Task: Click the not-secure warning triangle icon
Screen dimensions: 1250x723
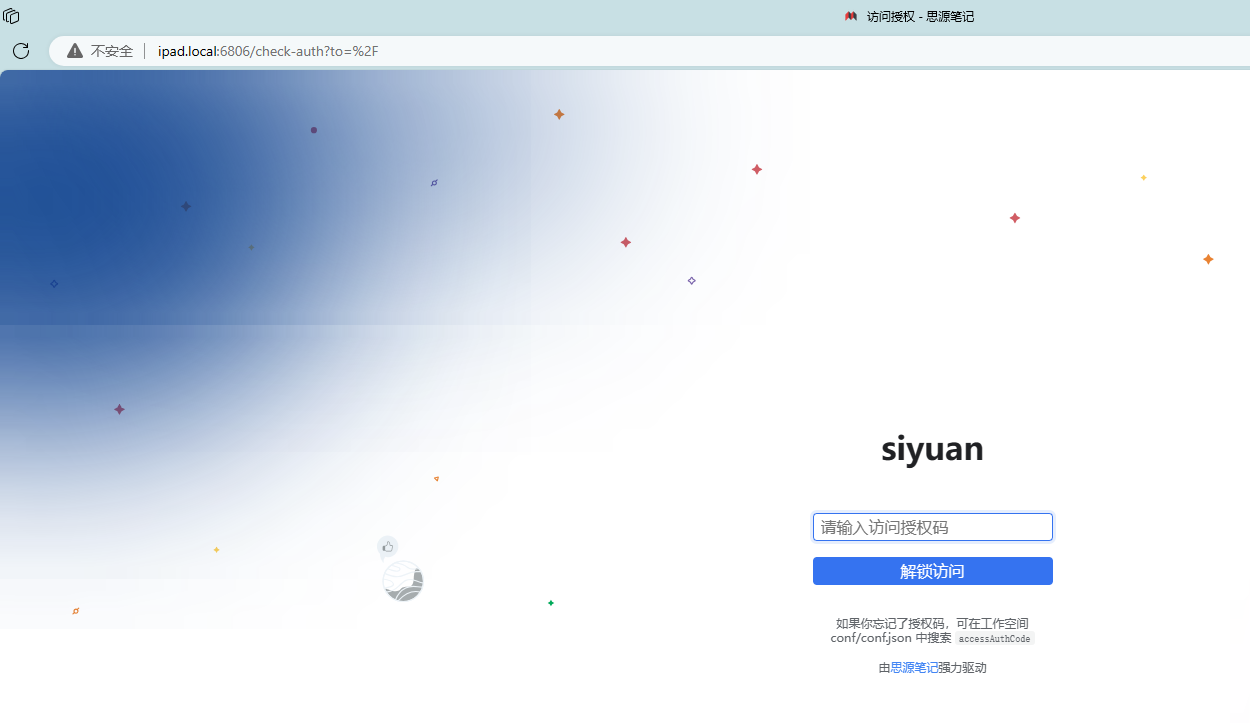Action: click(75, 51)
